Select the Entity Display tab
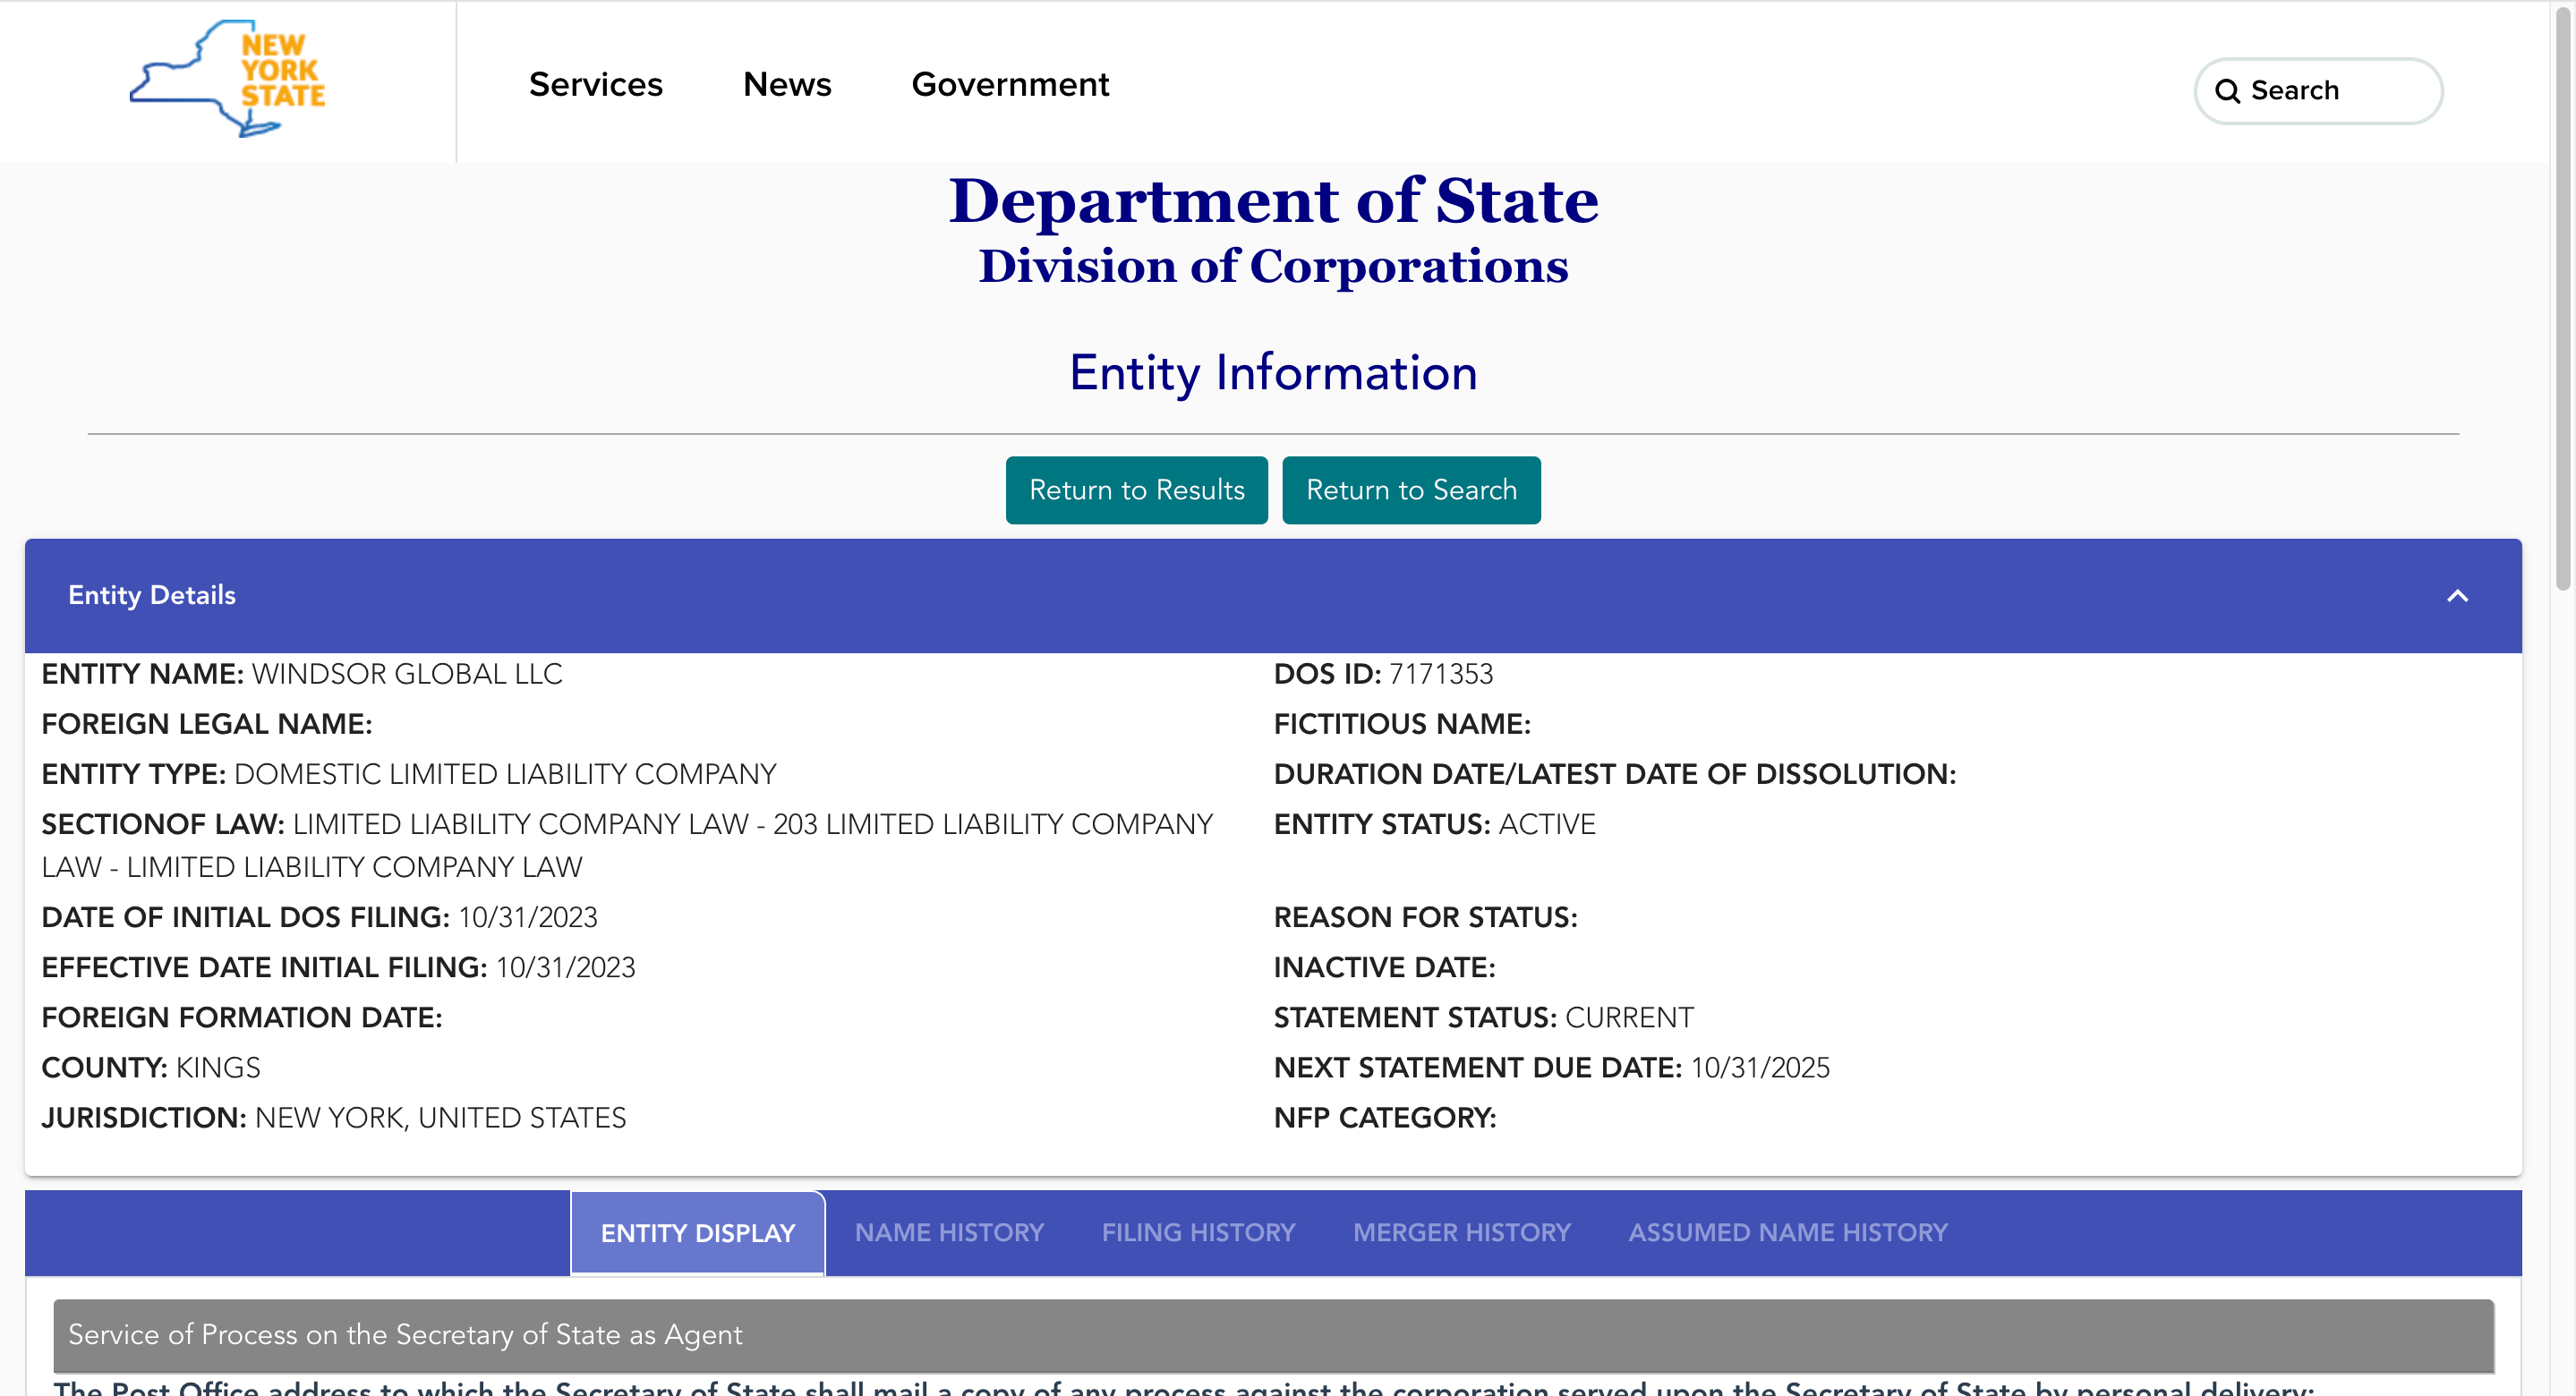This screenshot has height=1396, width=2576. coord(697,1233)
